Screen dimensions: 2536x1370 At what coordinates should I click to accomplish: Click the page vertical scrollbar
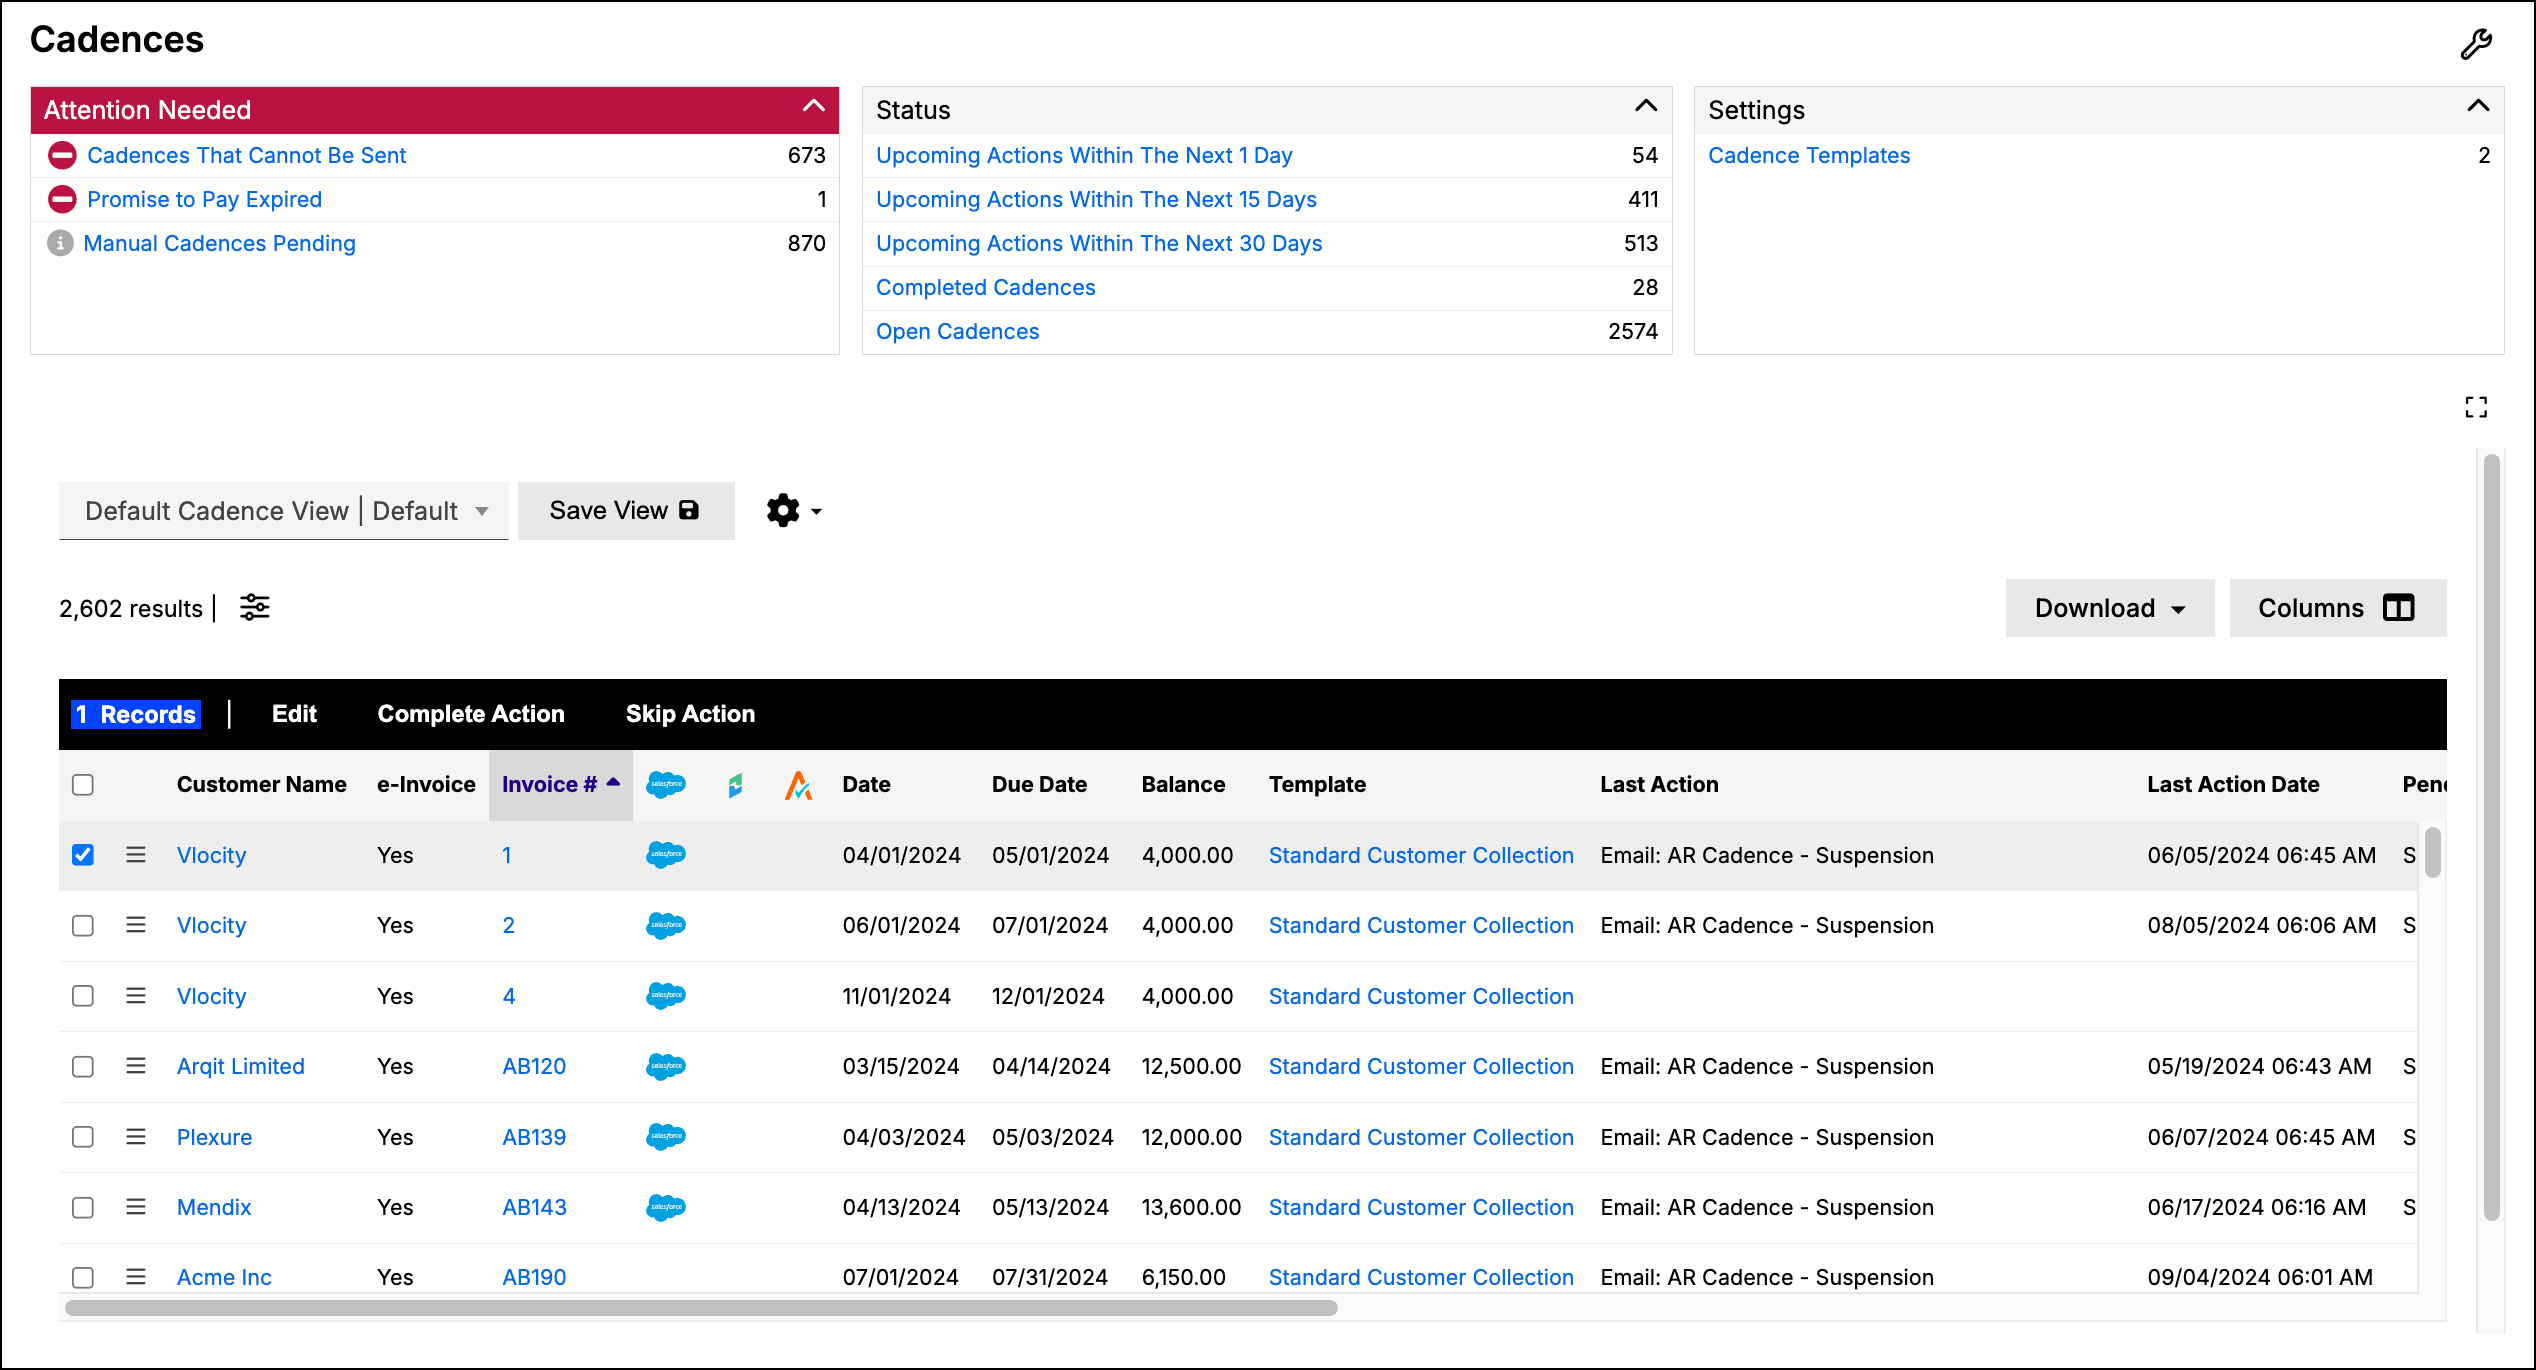[x=2492, y=838]
